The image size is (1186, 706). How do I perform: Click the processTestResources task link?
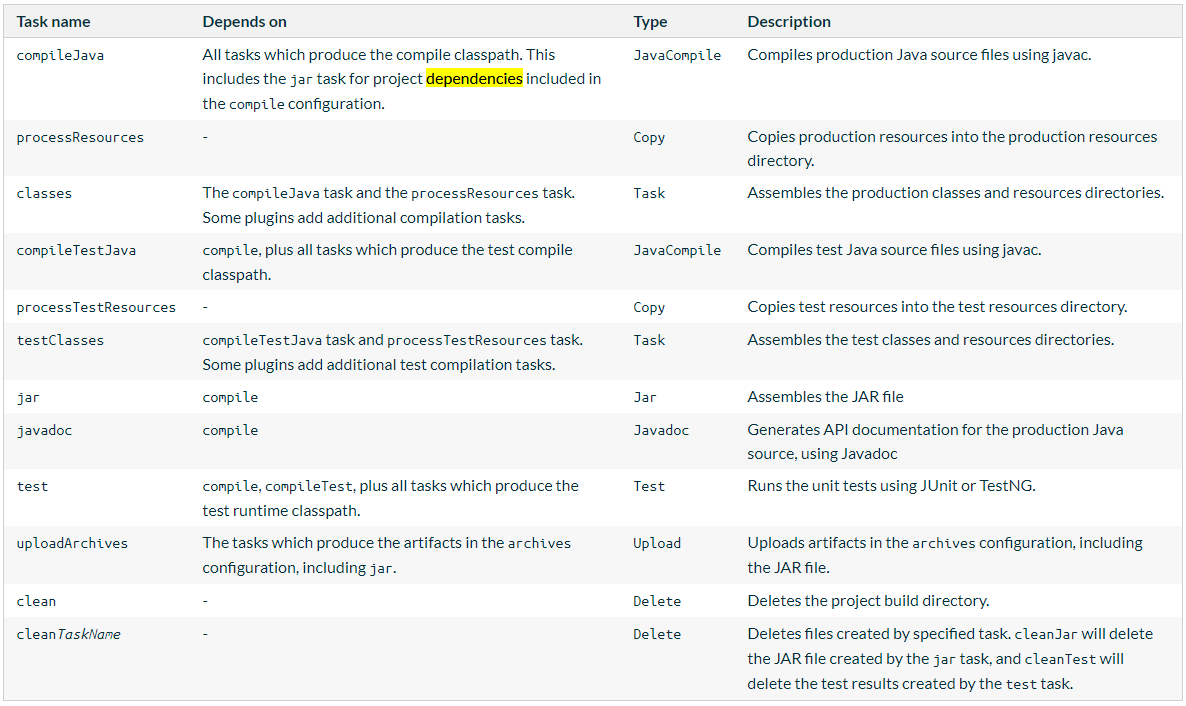tap(96, 307)
